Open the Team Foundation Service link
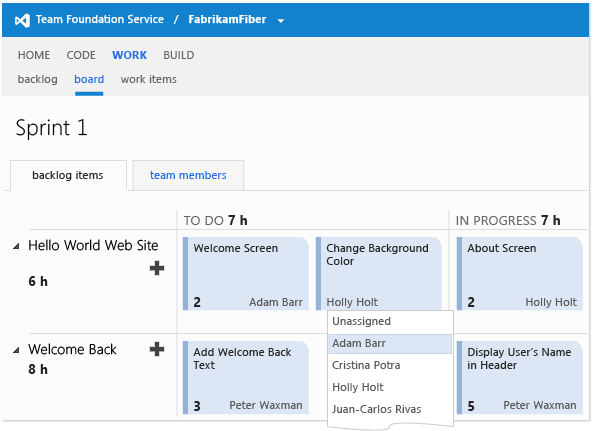 tap(100, 19)
